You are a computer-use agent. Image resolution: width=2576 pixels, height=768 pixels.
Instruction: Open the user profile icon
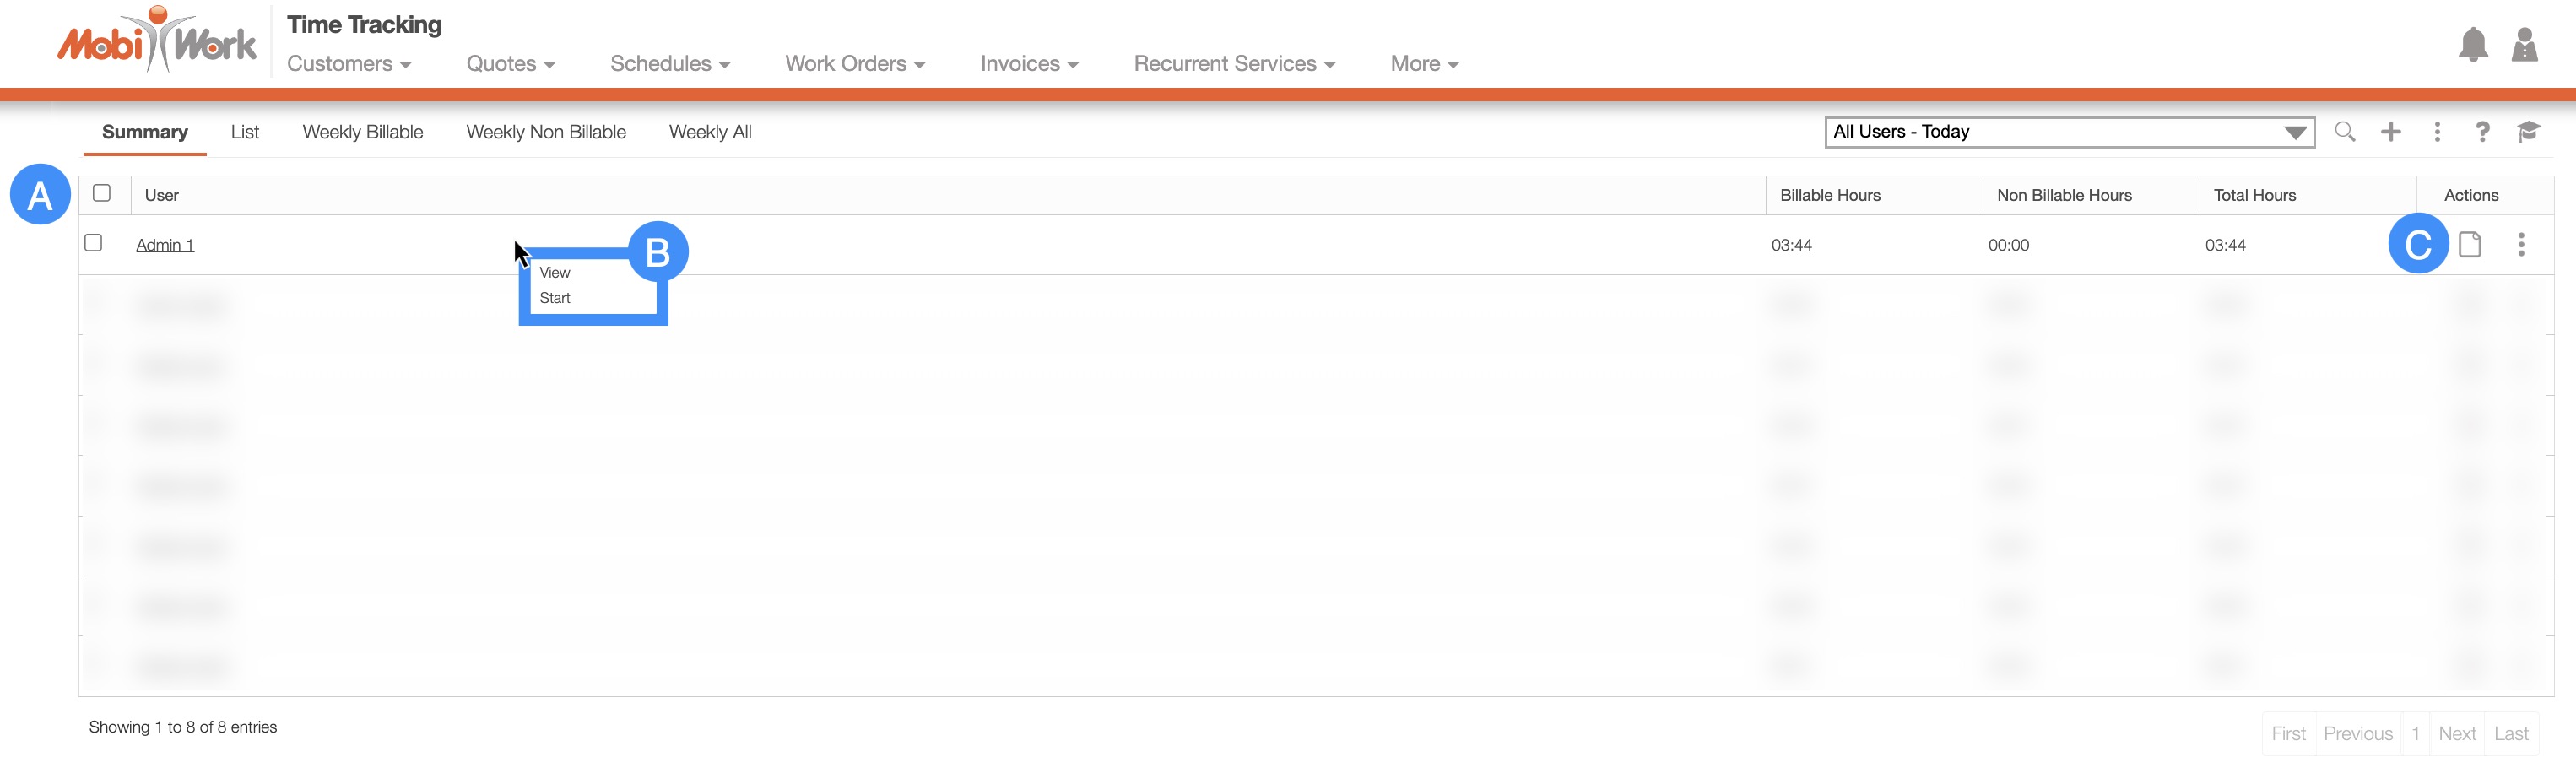pyautogui.click(x=2524, y=45)
